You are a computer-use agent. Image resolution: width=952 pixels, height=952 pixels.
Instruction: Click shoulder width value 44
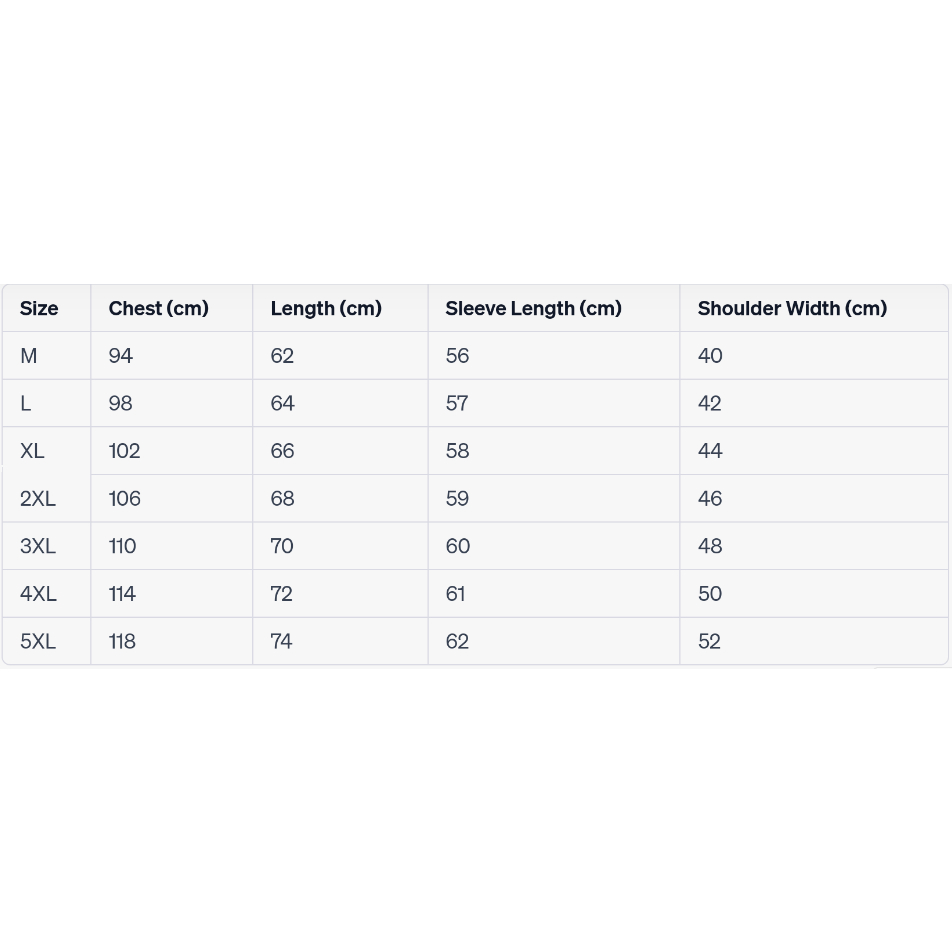coord(710,451)
